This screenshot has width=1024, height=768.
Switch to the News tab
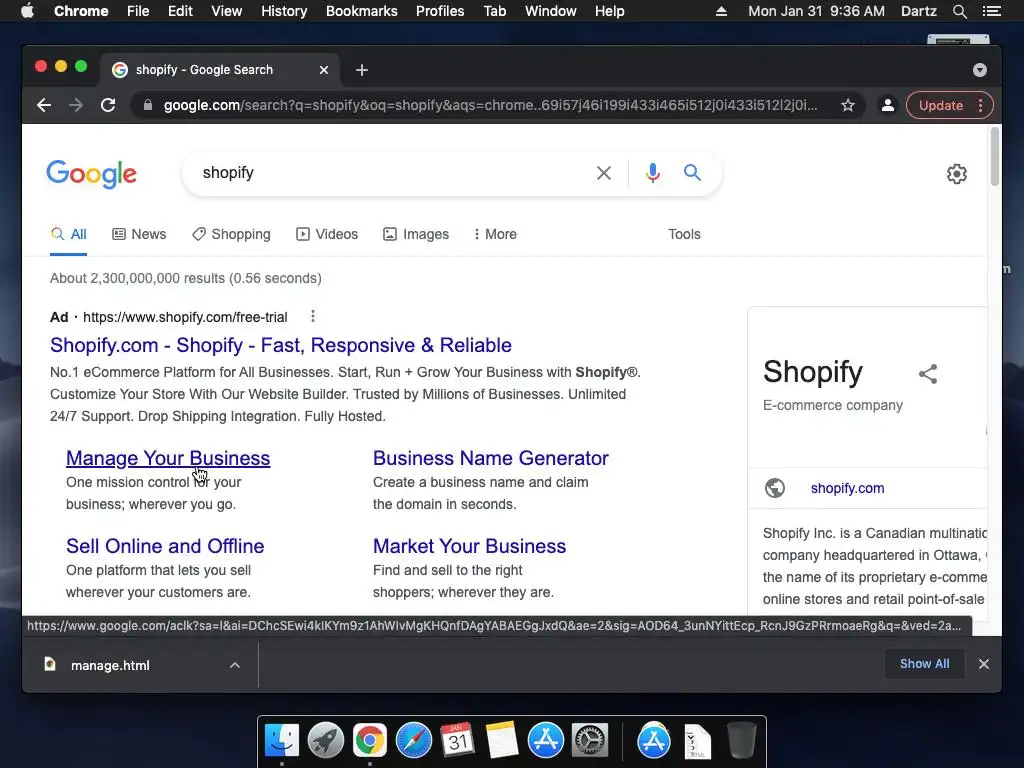pyautogui.click(x=139, y=234)
